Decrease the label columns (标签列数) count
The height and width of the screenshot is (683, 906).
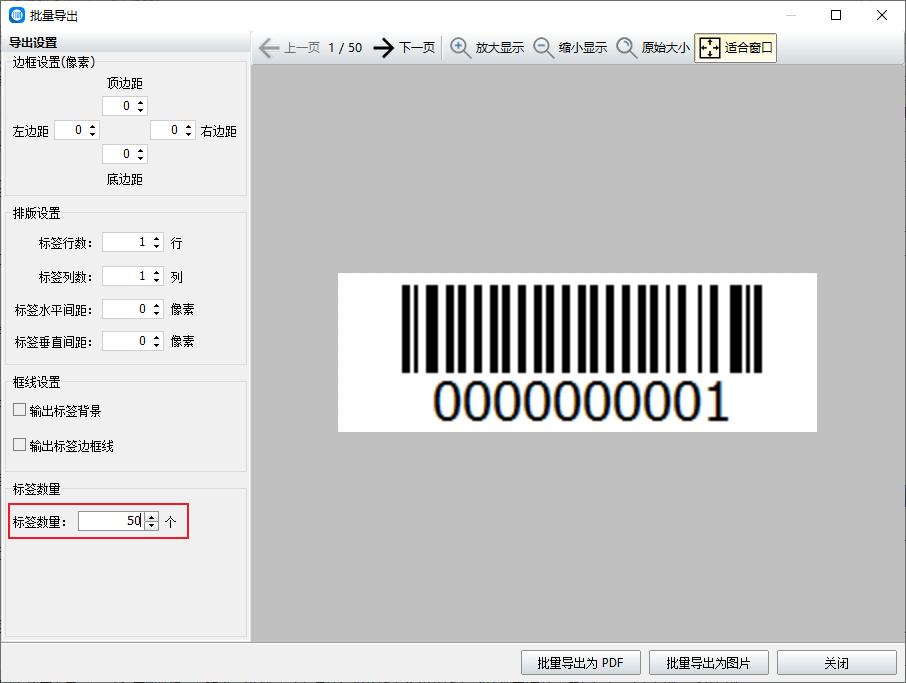(x=157, y=280)
